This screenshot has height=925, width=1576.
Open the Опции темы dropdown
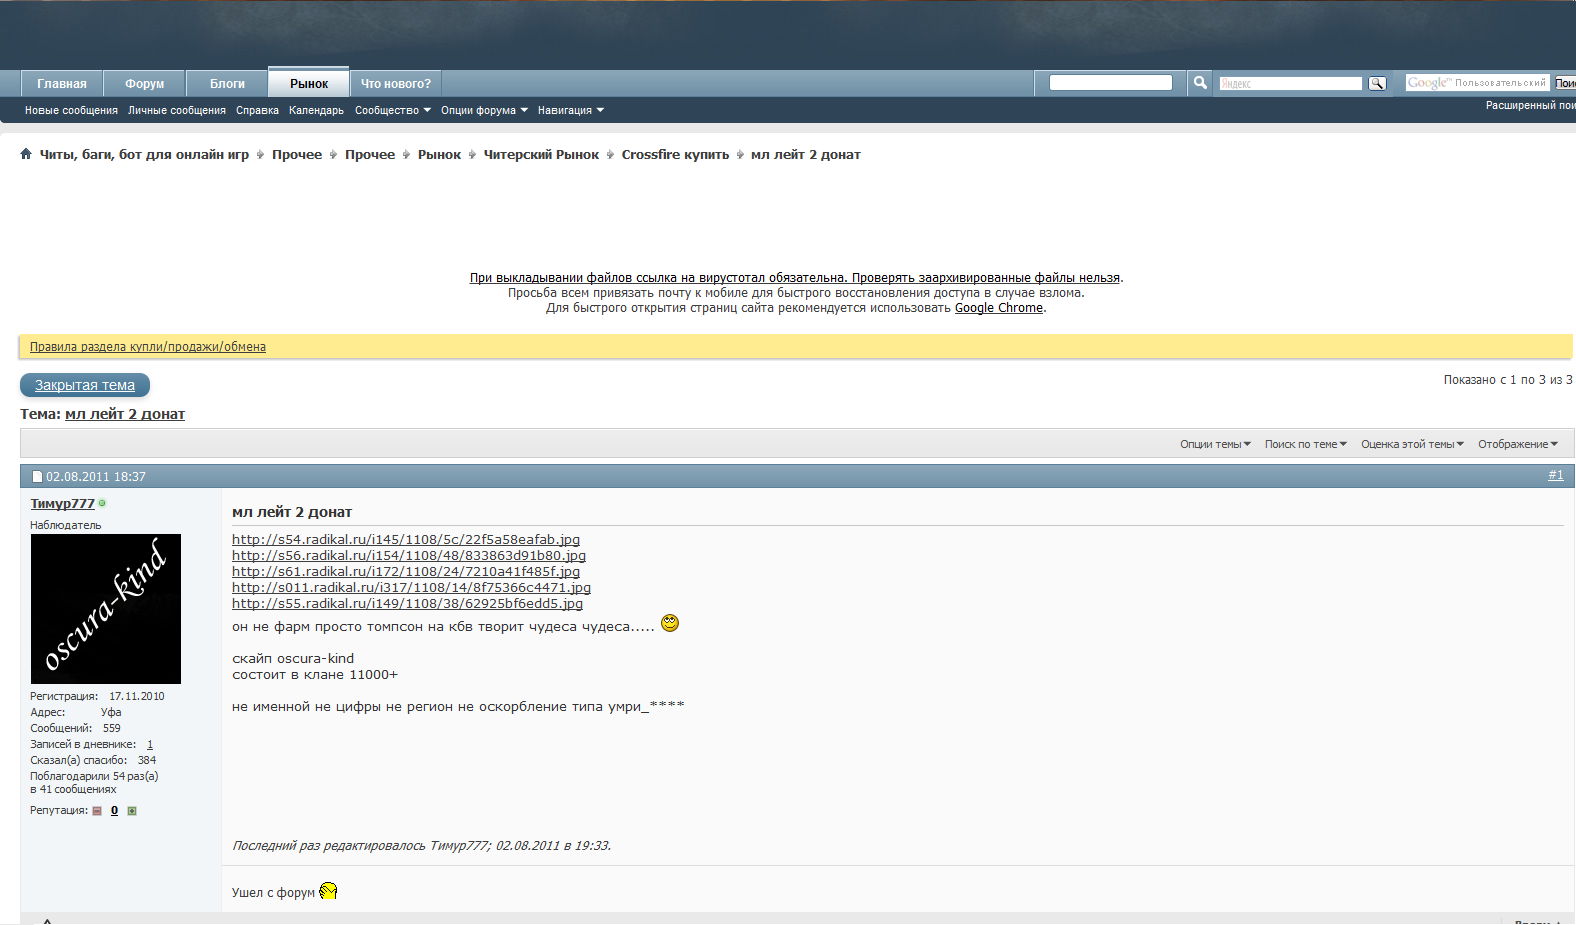(1215, 444)
